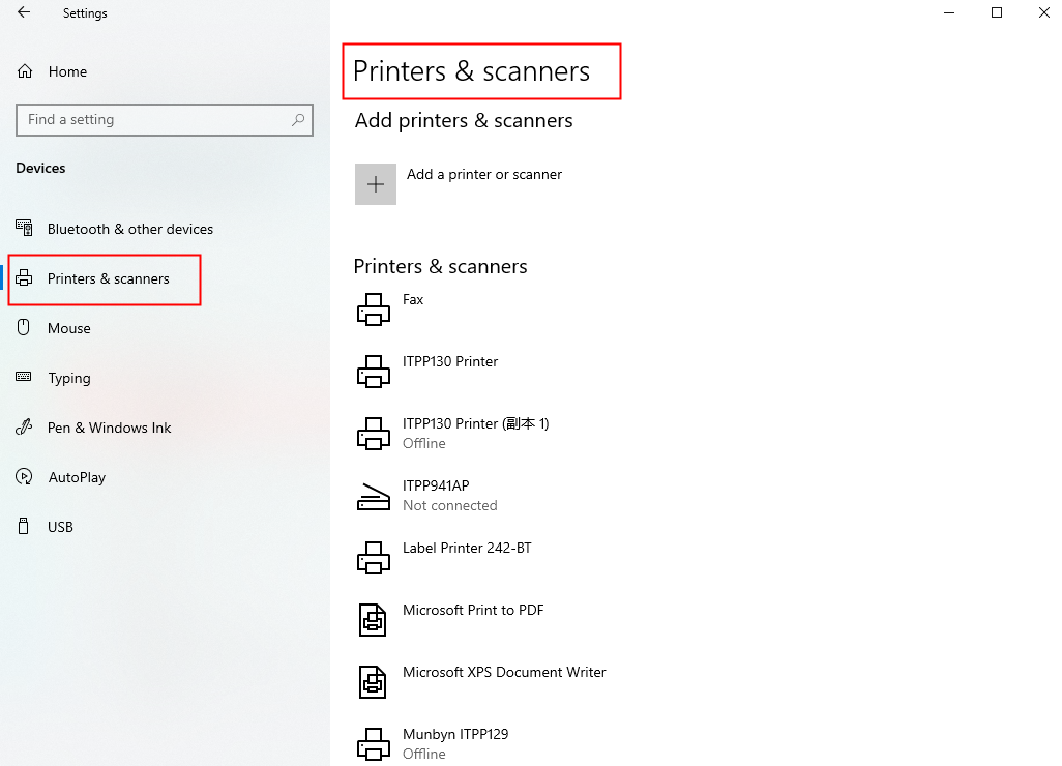The image size is (1062, 766).
Task: Click the Typing keyboard icon
Action: pyautogui.click(x=24, y=377)
